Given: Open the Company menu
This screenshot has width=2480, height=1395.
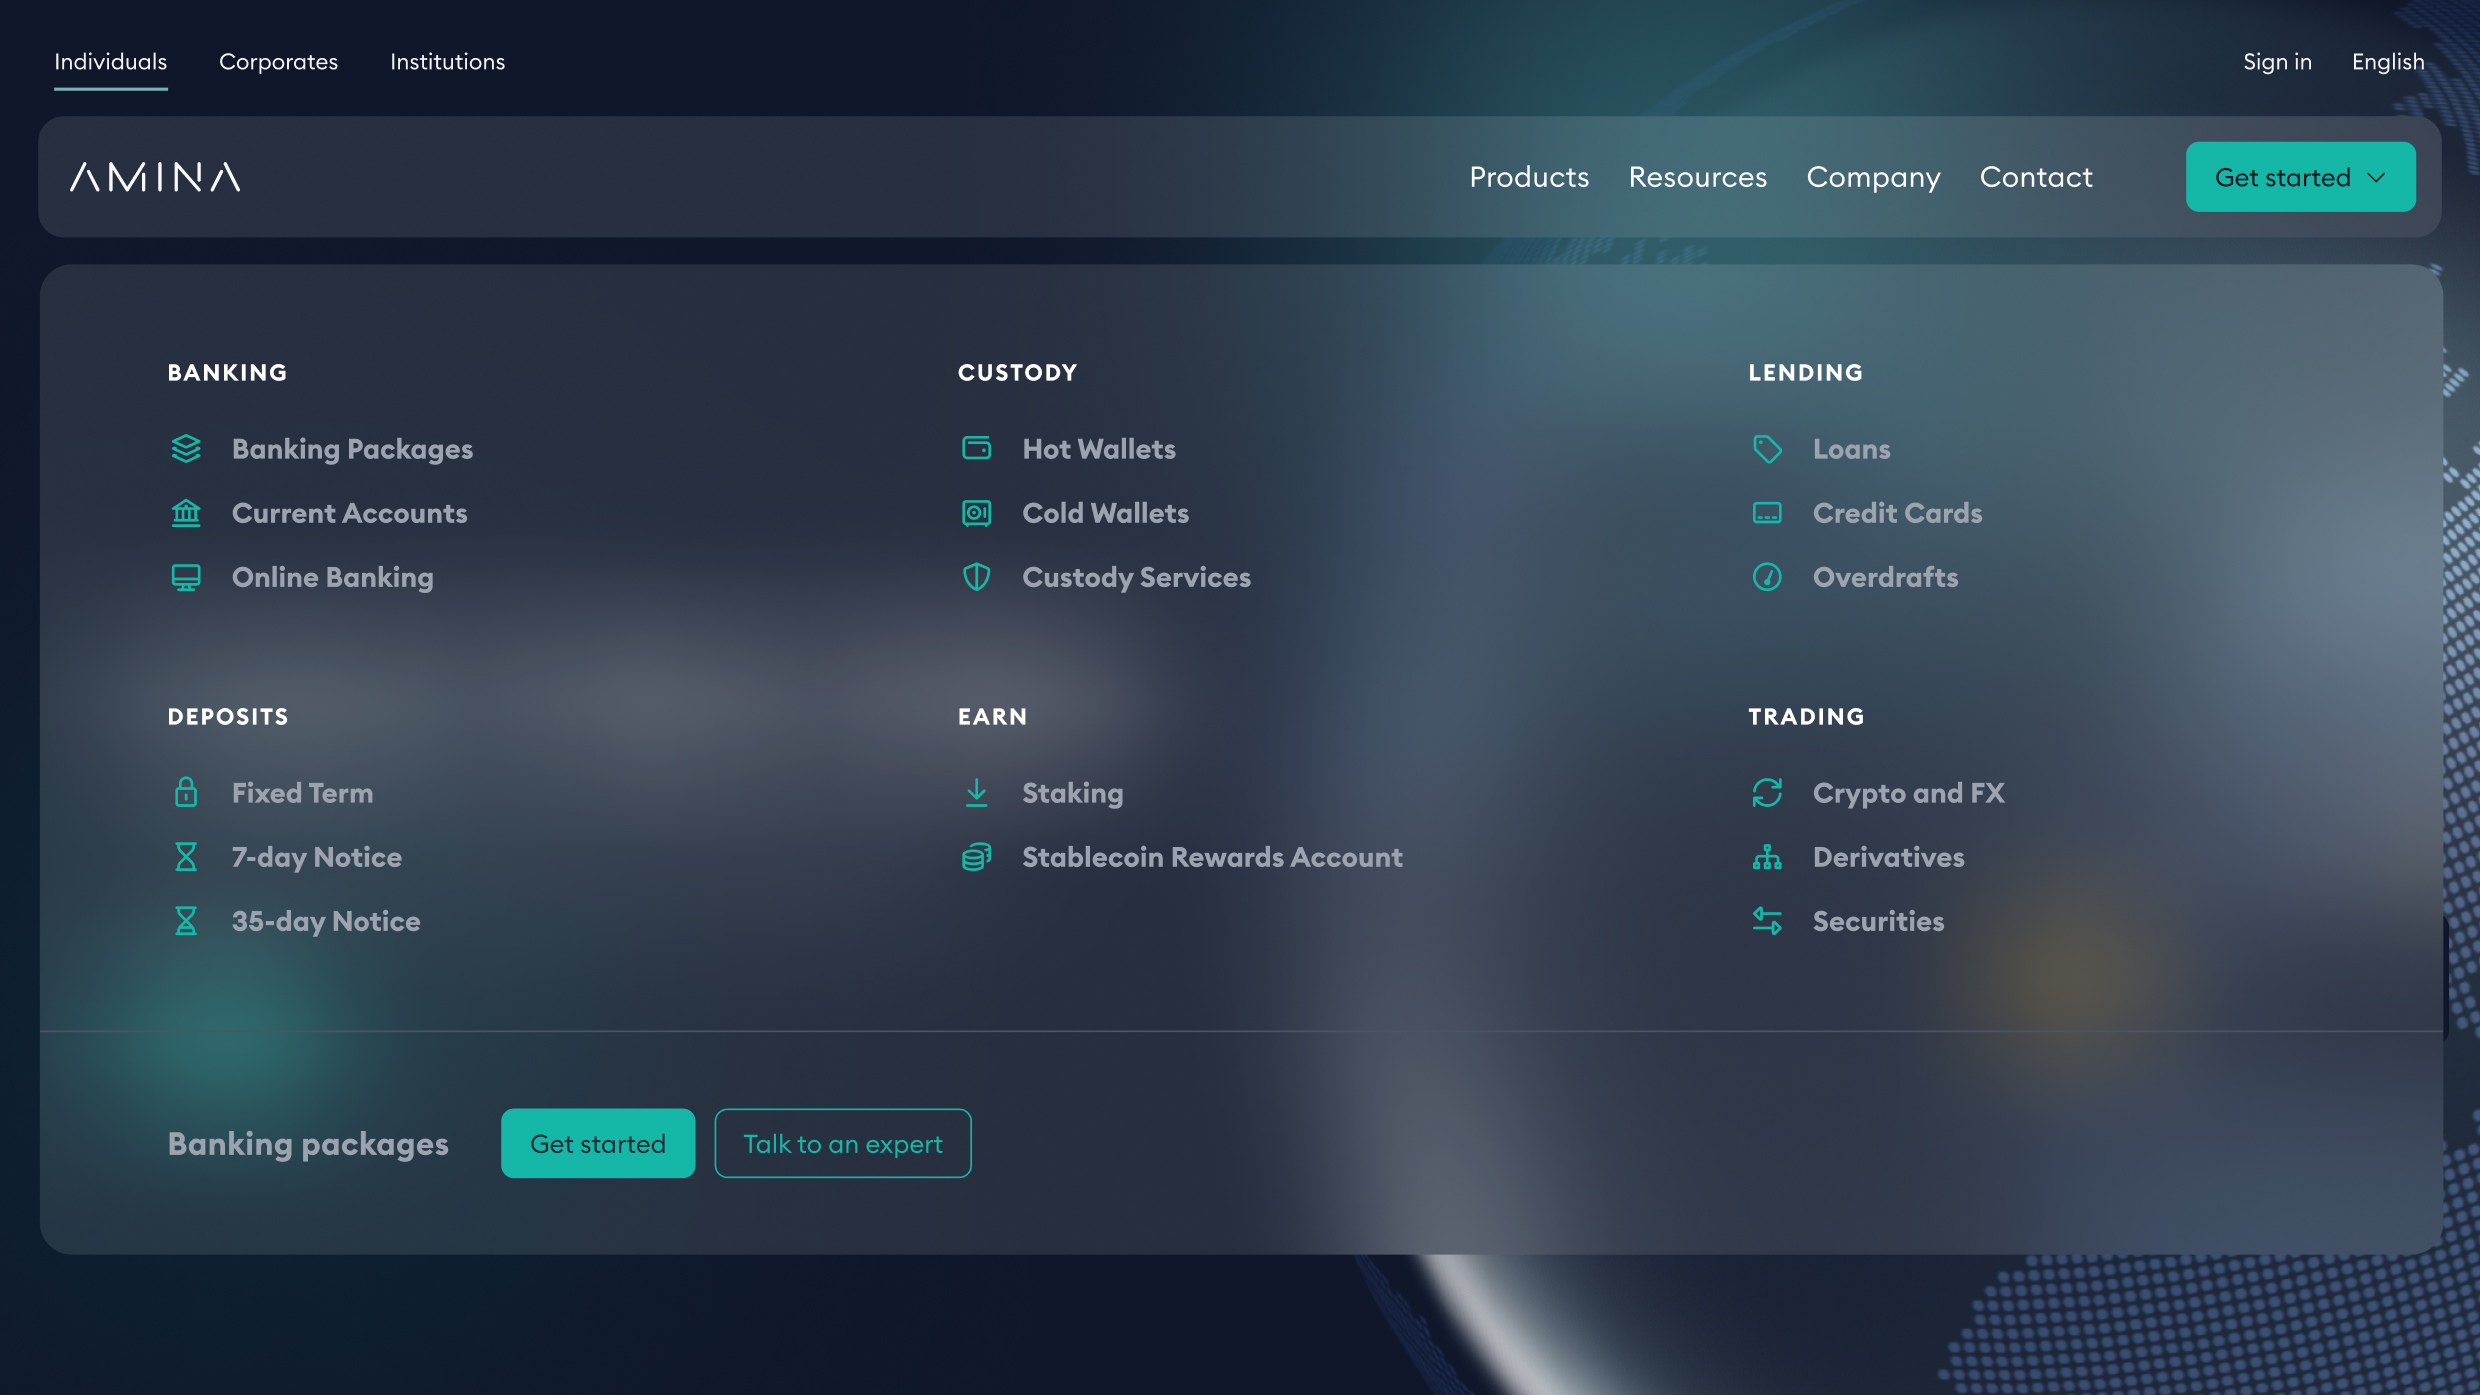Looking at the screenshot, I should [x=1873, y=177].
